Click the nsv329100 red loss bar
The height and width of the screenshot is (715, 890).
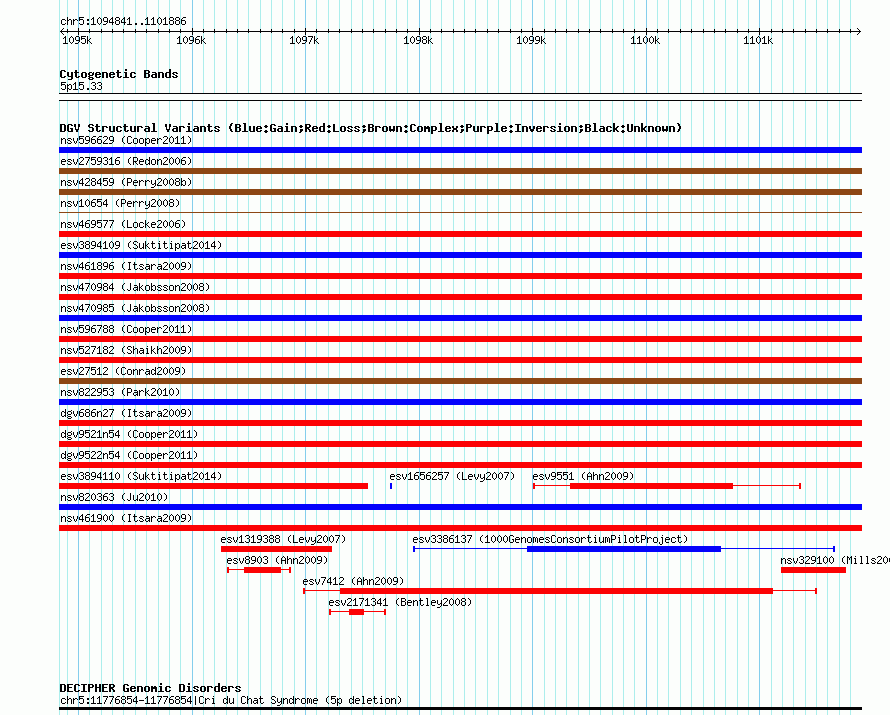[813, 570]
